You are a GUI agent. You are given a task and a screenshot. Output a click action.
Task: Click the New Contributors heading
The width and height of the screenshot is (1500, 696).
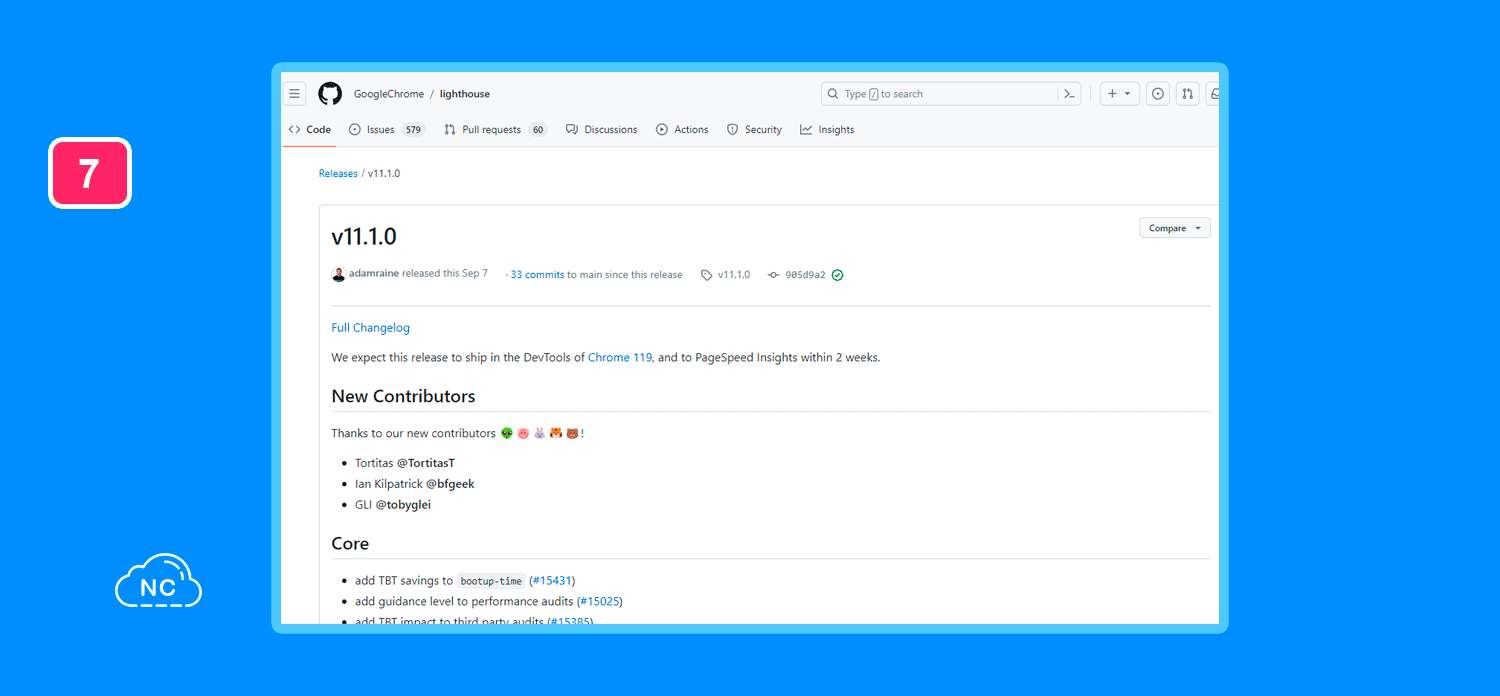tap(403, 397)
